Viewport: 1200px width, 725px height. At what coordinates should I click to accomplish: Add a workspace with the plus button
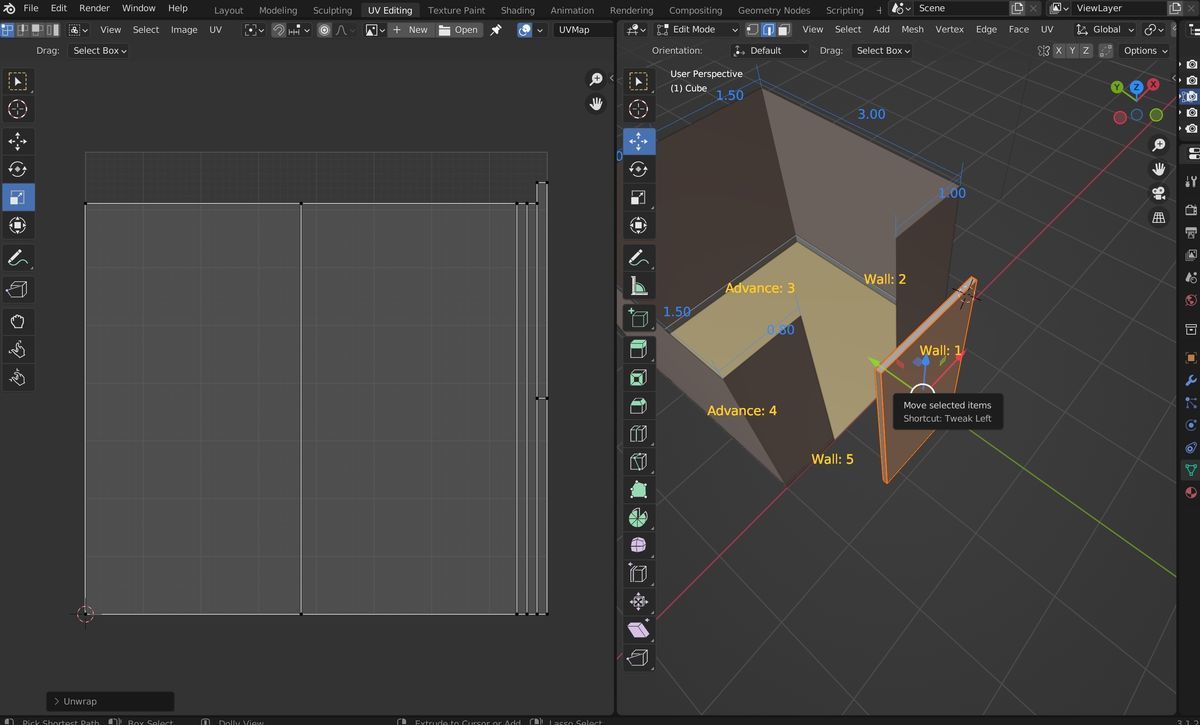point(879,10)
